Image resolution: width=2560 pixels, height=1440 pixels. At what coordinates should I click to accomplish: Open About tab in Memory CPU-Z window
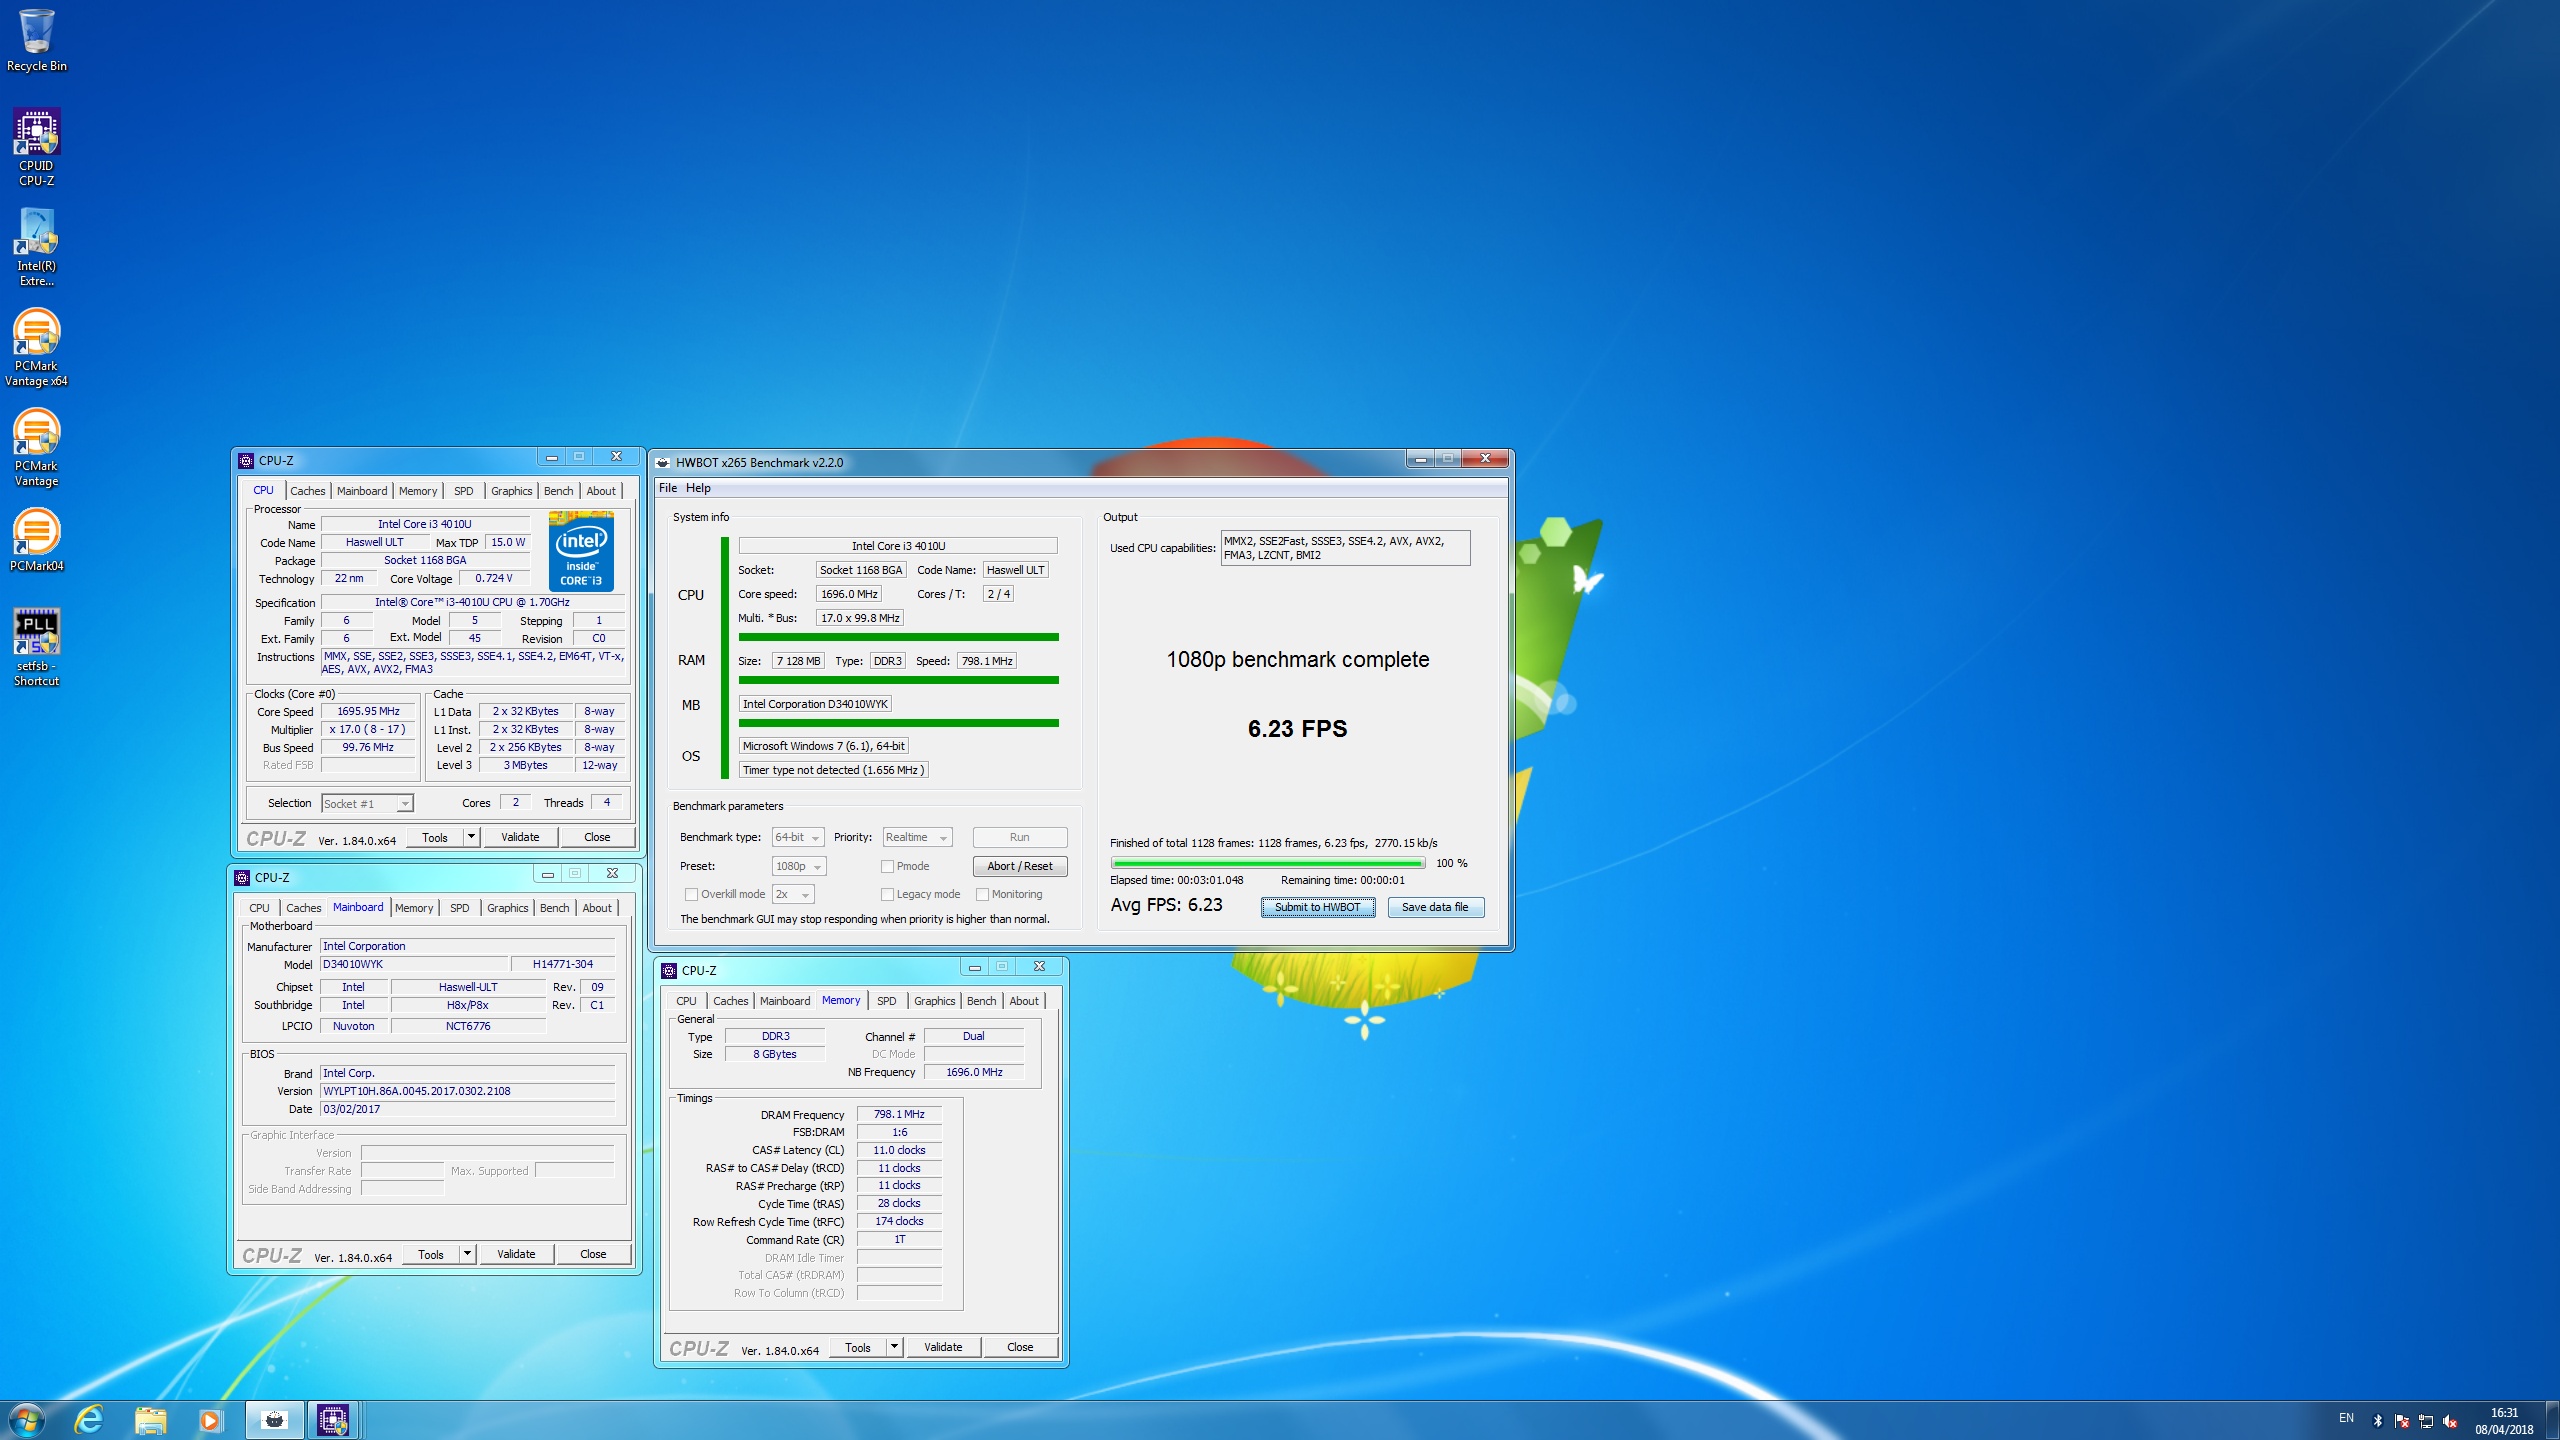tap(1024, 1001)
